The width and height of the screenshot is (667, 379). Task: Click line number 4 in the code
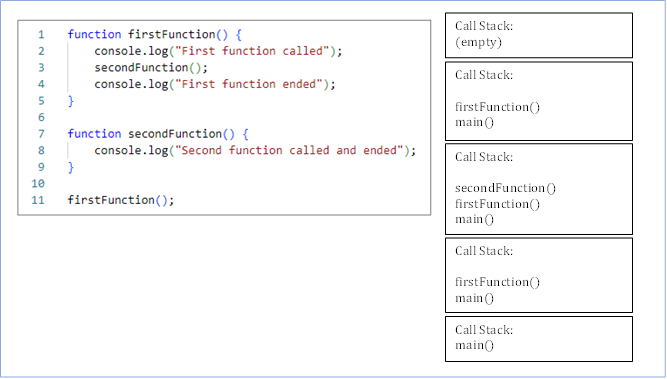[41, 84]
